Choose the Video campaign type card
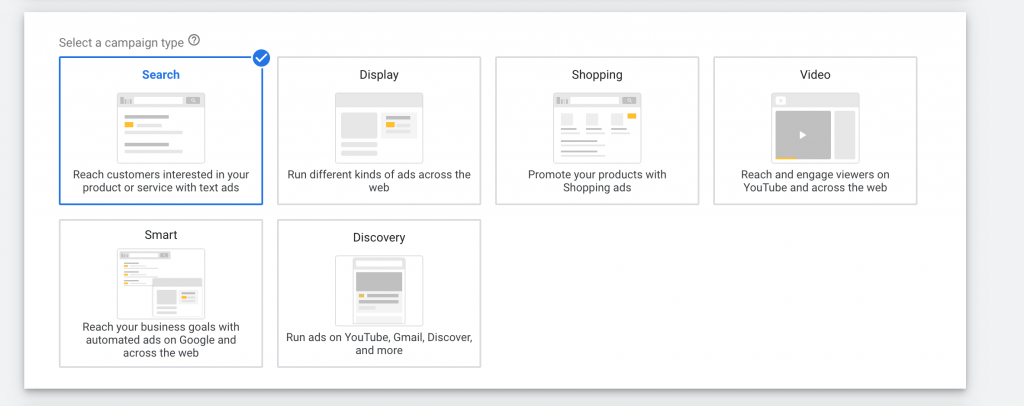Screen dimensions: 1024x406 coord(815,131)
